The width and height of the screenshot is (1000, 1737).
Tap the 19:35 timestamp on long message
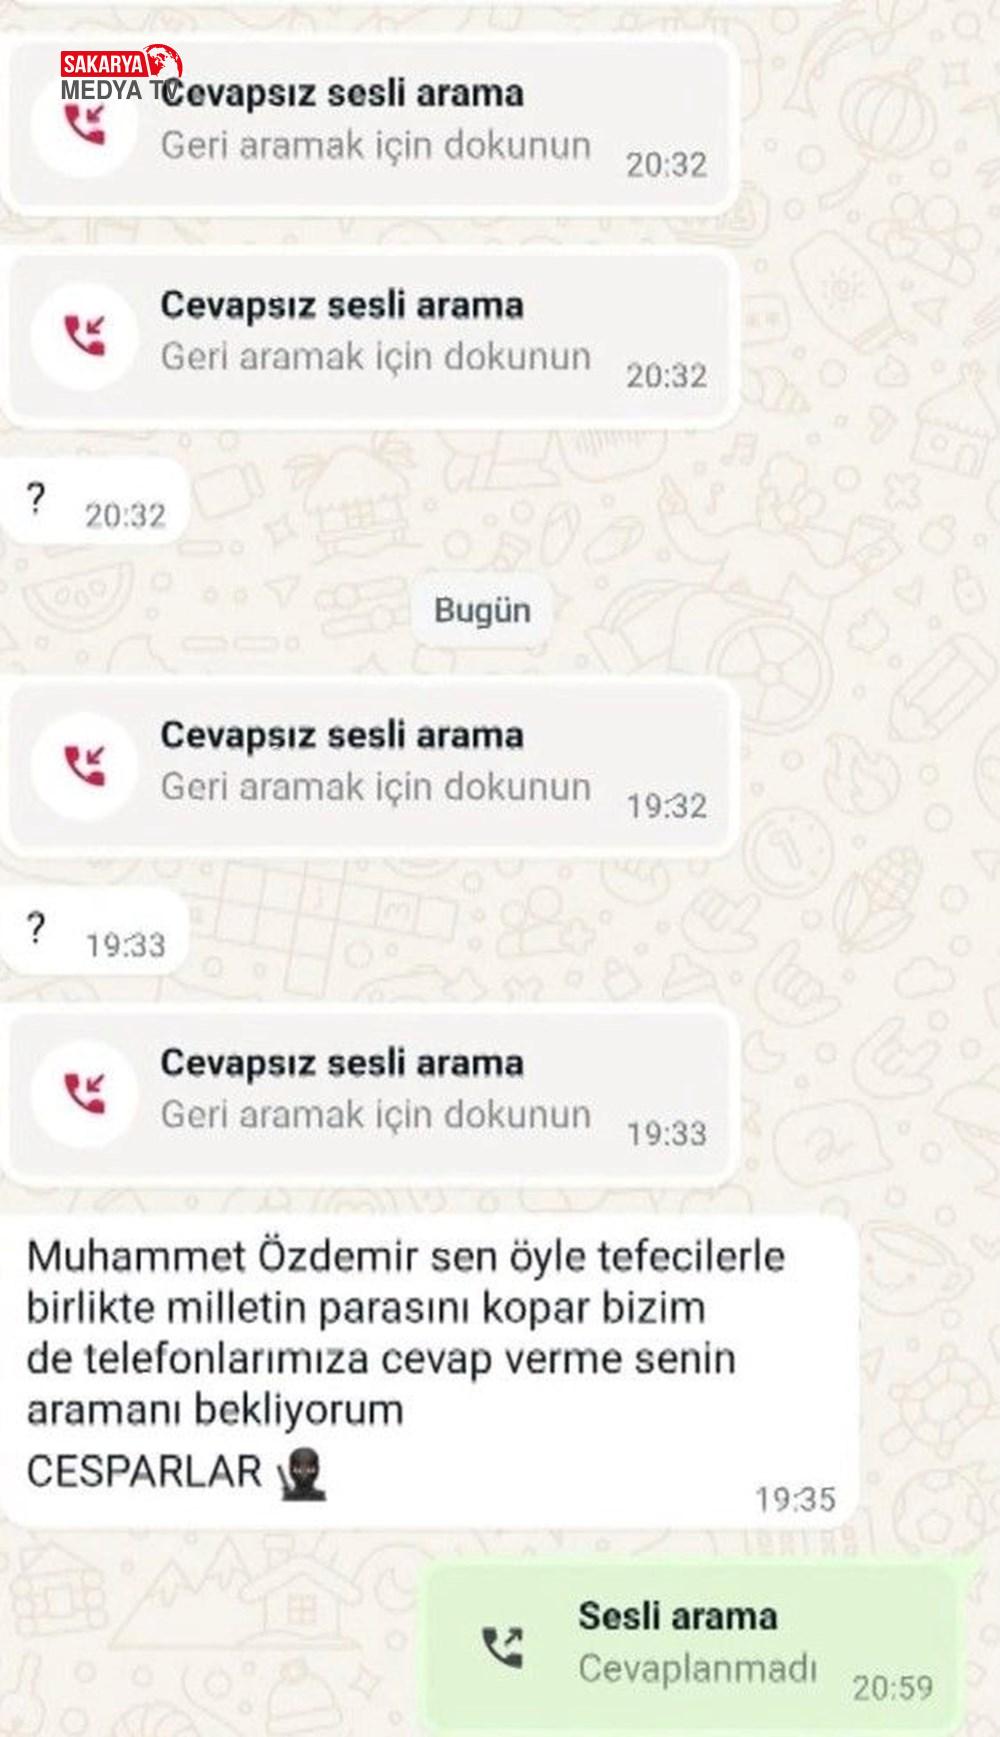pyautogui.click(x=795, y=1499)
